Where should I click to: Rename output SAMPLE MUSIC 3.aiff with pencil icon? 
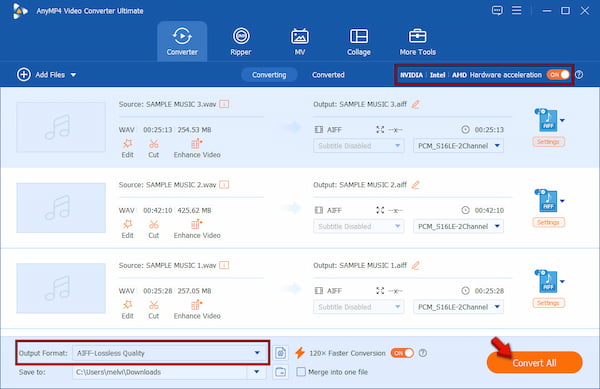point(416,104)
